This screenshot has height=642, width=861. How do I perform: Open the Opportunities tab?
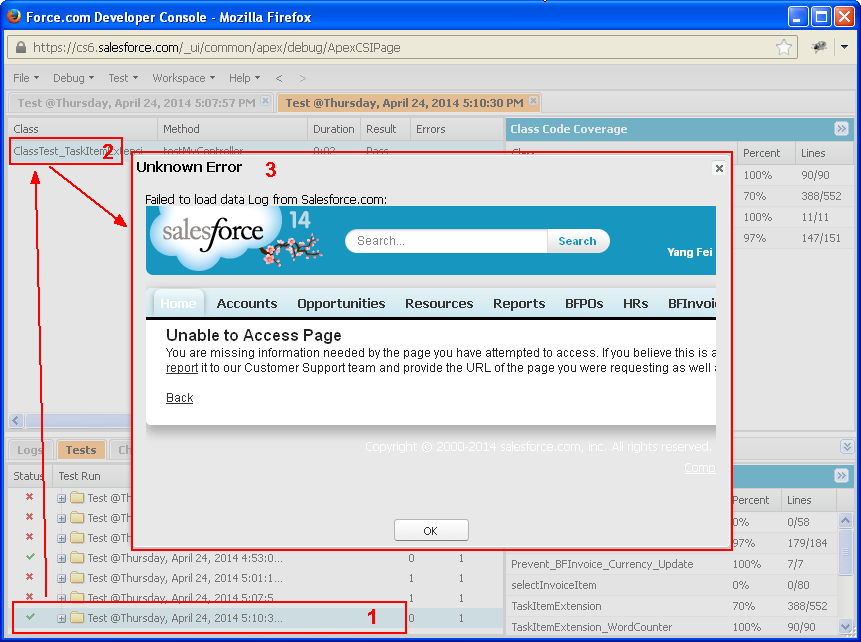pos(341,303)
